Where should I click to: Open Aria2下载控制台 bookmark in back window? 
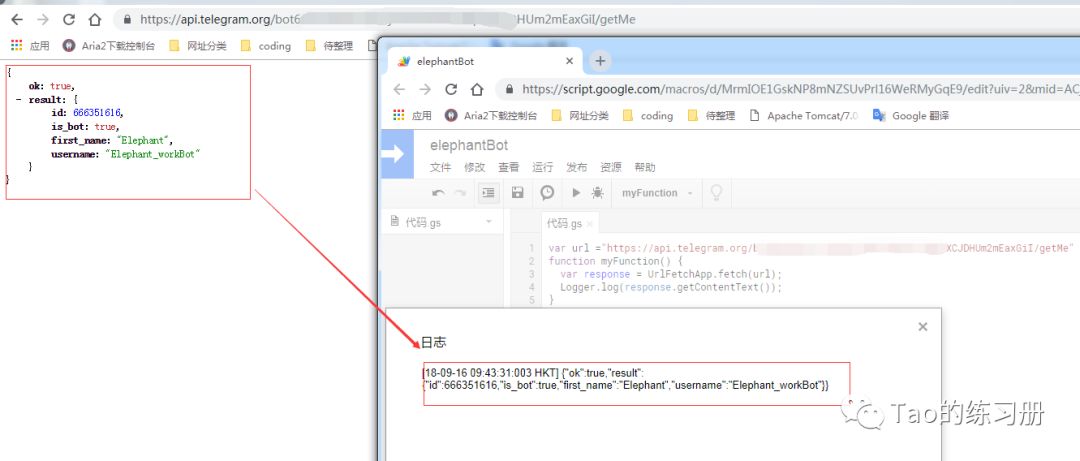coord(109,45)
